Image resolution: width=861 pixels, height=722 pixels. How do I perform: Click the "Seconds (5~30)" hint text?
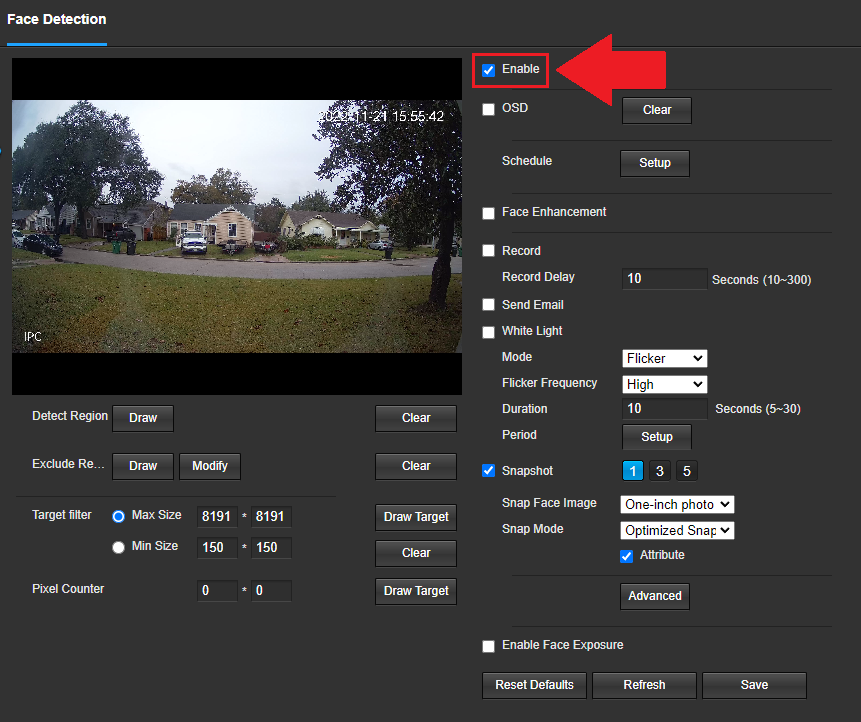758,409
